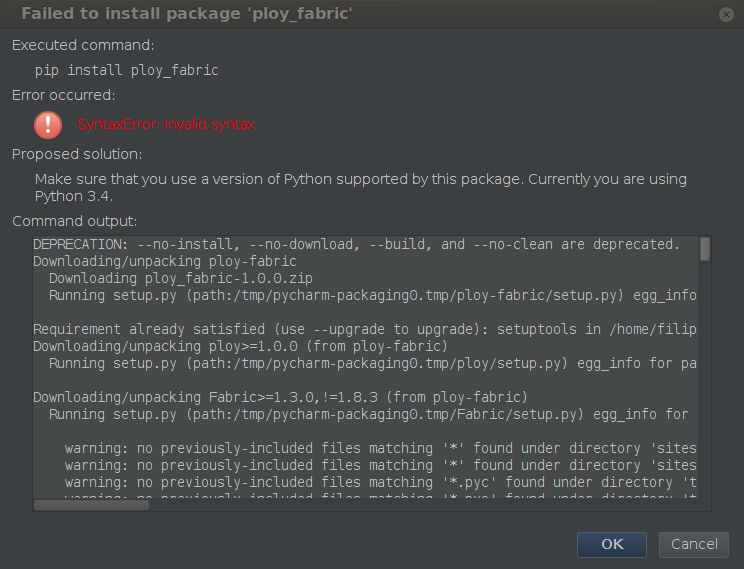Screen dimensions: 744x569
Task: Click the 'Proposed solution:' label
Action: 77,154
